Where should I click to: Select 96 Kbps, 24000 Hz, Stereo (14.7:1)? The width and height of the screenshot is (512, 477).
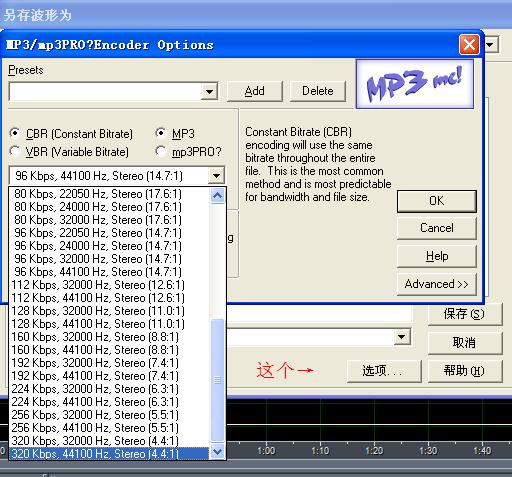click(x=109, y=246)
